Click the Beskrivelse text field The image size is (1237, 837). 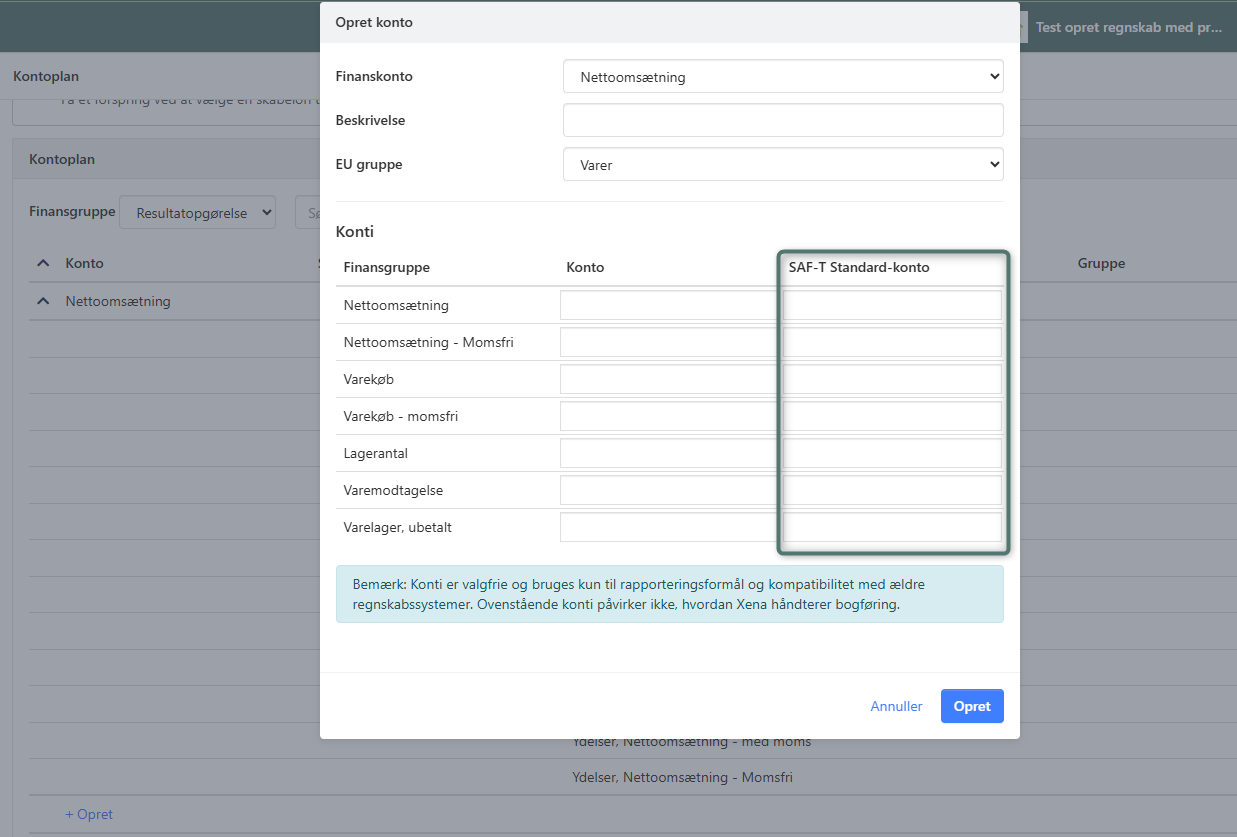point(783,120)
